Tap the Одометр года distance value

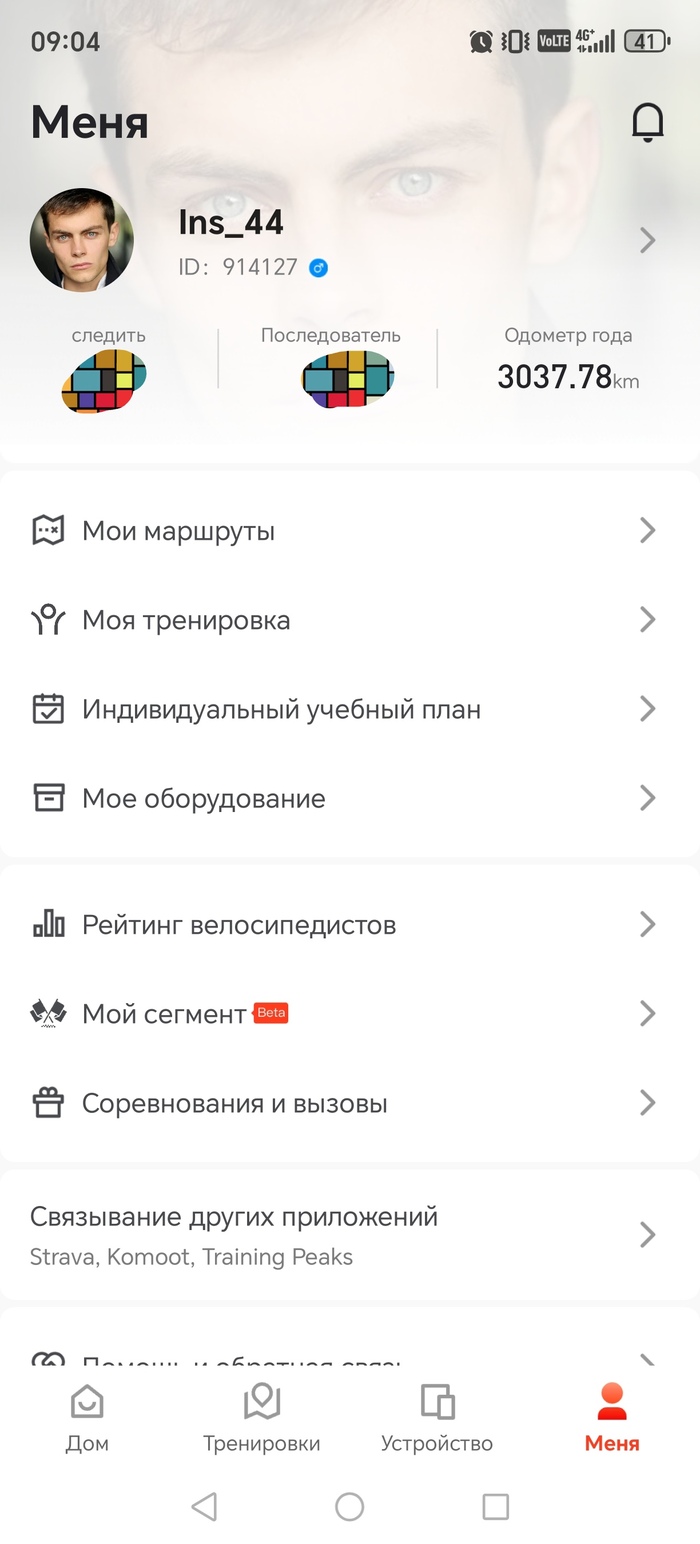(566, 377)
